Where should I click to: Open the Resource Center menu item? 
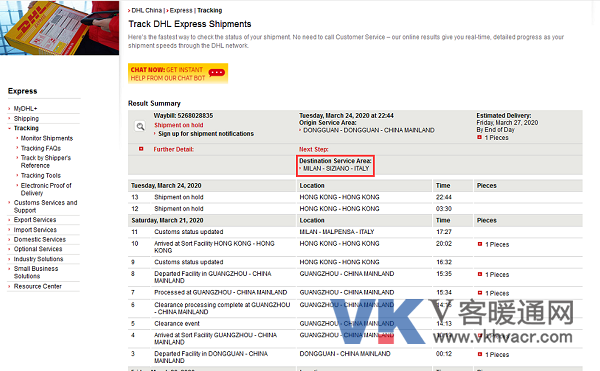[x=38, y=286]
